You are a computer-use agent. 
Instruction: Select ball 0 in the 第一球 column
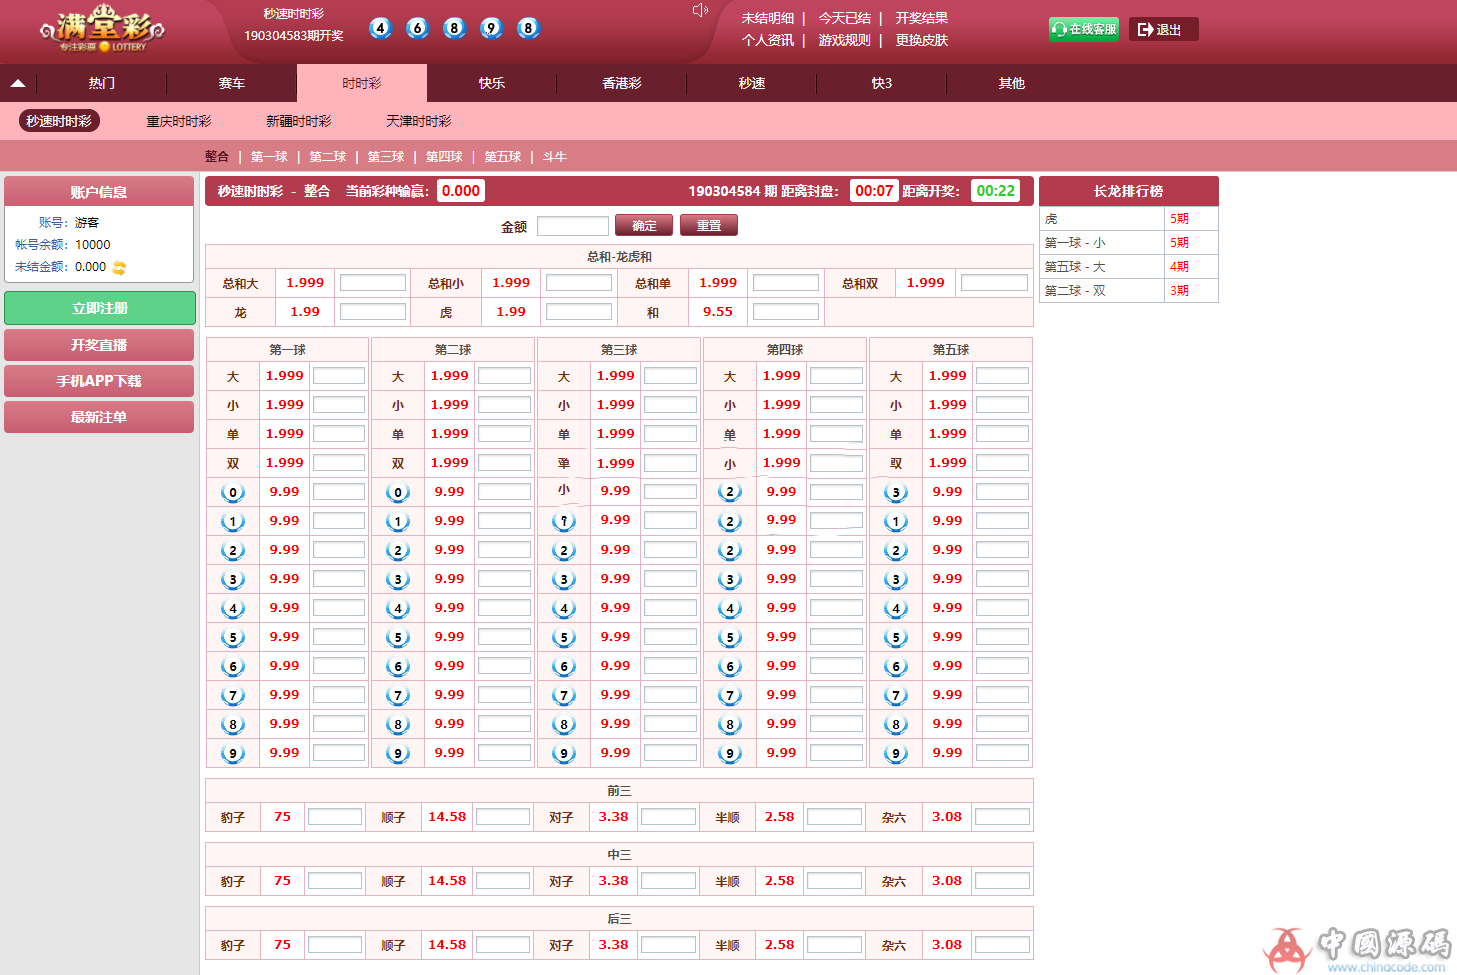click(x=233, y=492)
